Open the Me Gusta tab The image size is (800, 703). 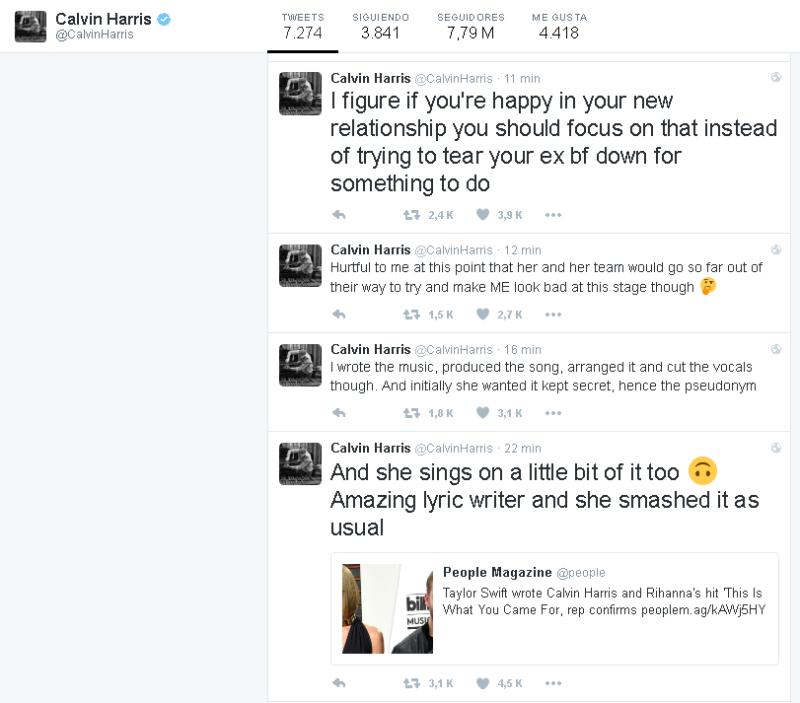coord(559,26)
